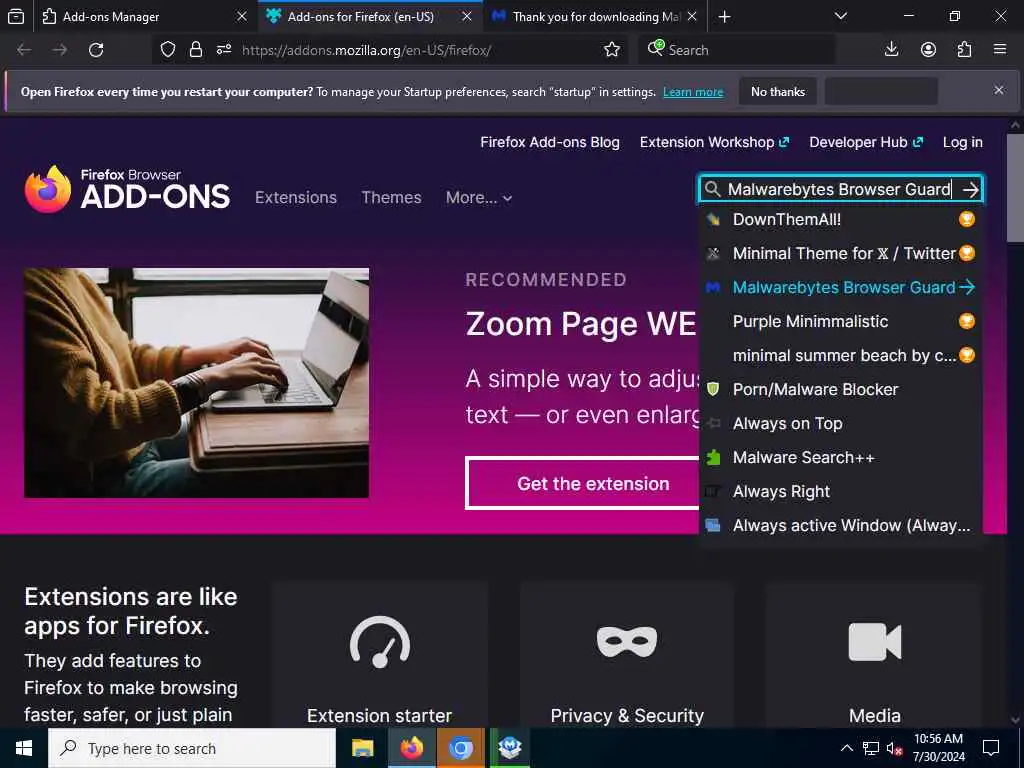The image size is (1024, 768).
Task: Select Always active Window suggestion
Action: [x=840, y=525]
